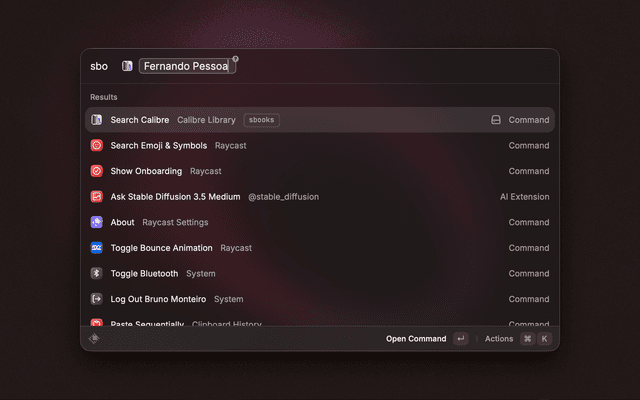
Task: Click the Raycast subtitle next to Show Onboarding
Action: click(x=206, y=171)
